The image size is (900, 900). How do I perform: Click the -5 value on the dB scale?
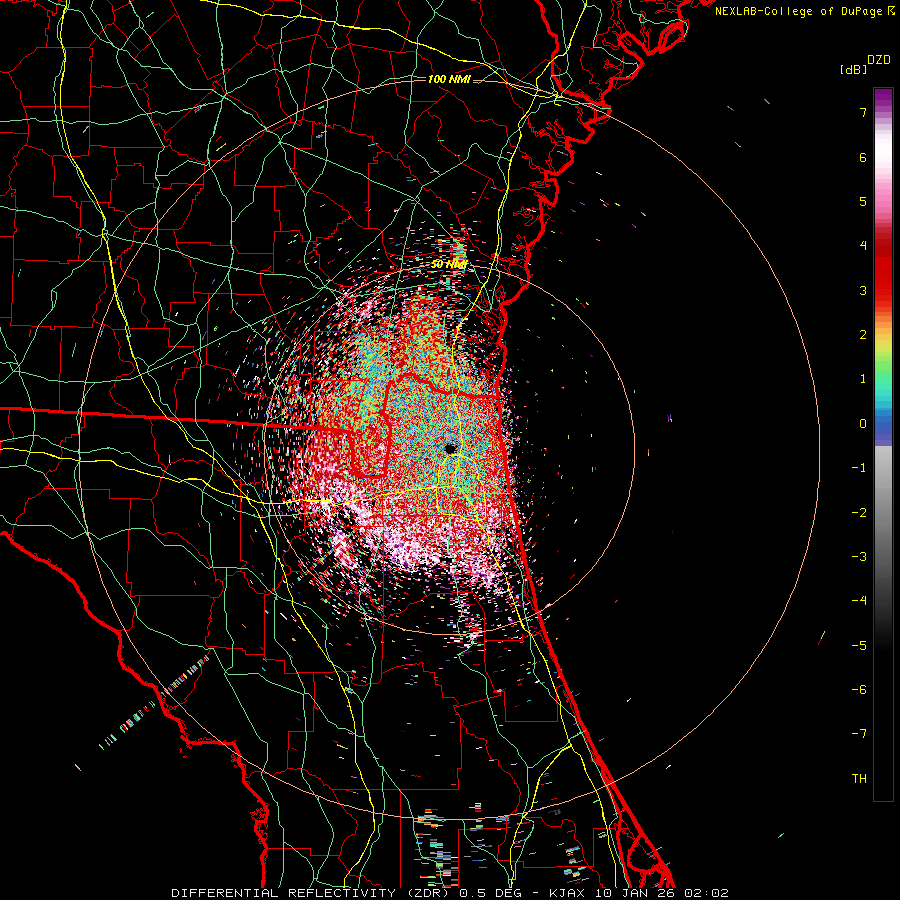click(x=859, y=646)
